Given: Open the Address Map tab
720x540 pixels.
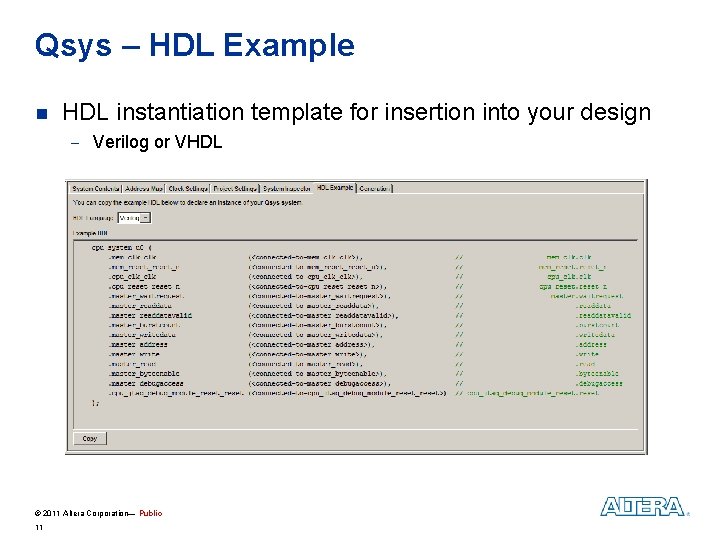Looking at the screenshot, I should pos(144,188).
